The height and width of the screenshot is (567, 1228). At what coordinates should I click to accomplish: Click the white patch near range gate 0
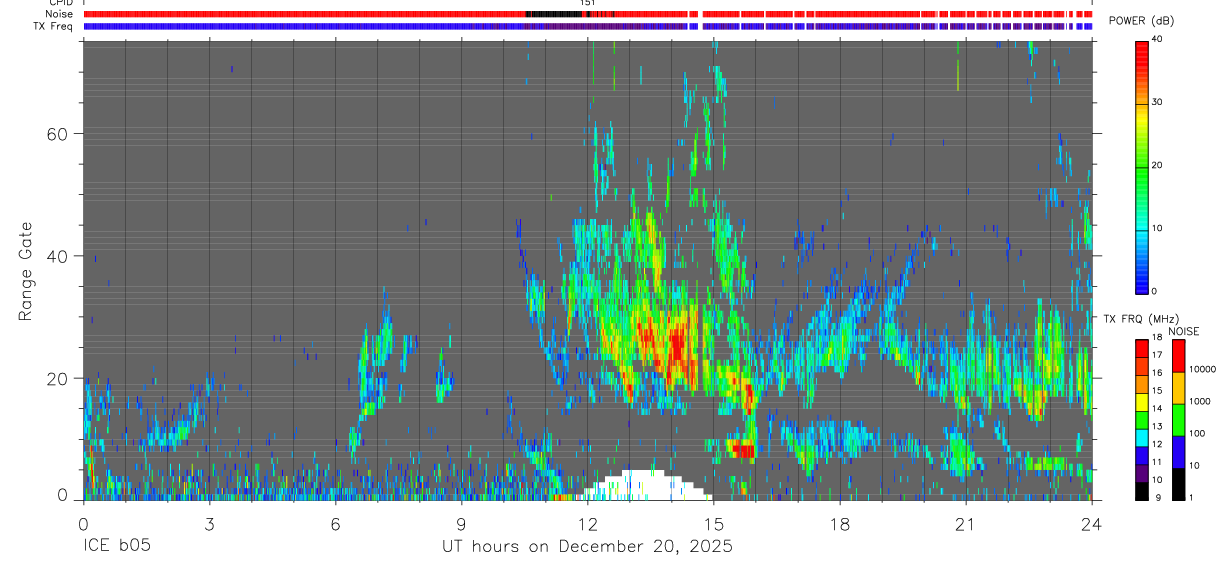click(643, 486)
